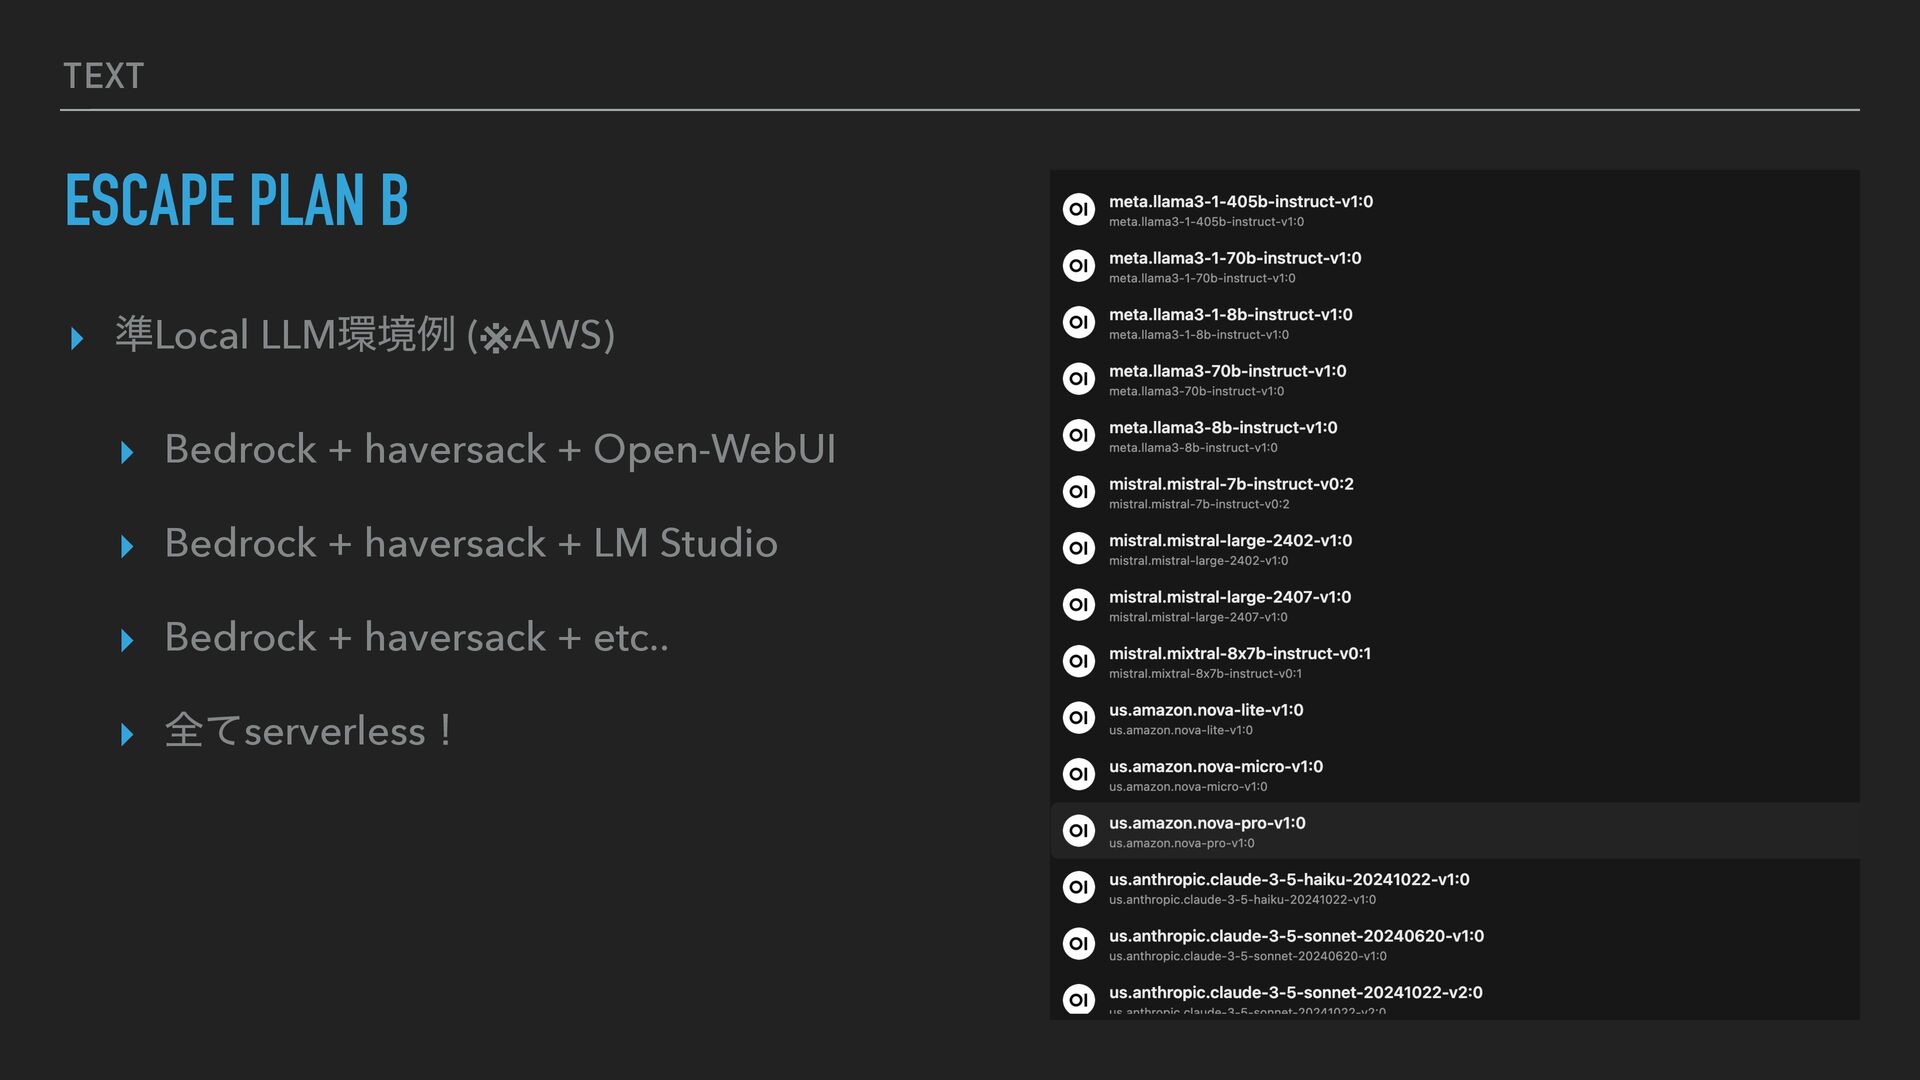Click the OI icon beside mistral.mixtral-8x7b-instruct
Image resolution: width=1920 pixels, height=1080 pixels.
pyautogui.click(x=1078, y=661)
